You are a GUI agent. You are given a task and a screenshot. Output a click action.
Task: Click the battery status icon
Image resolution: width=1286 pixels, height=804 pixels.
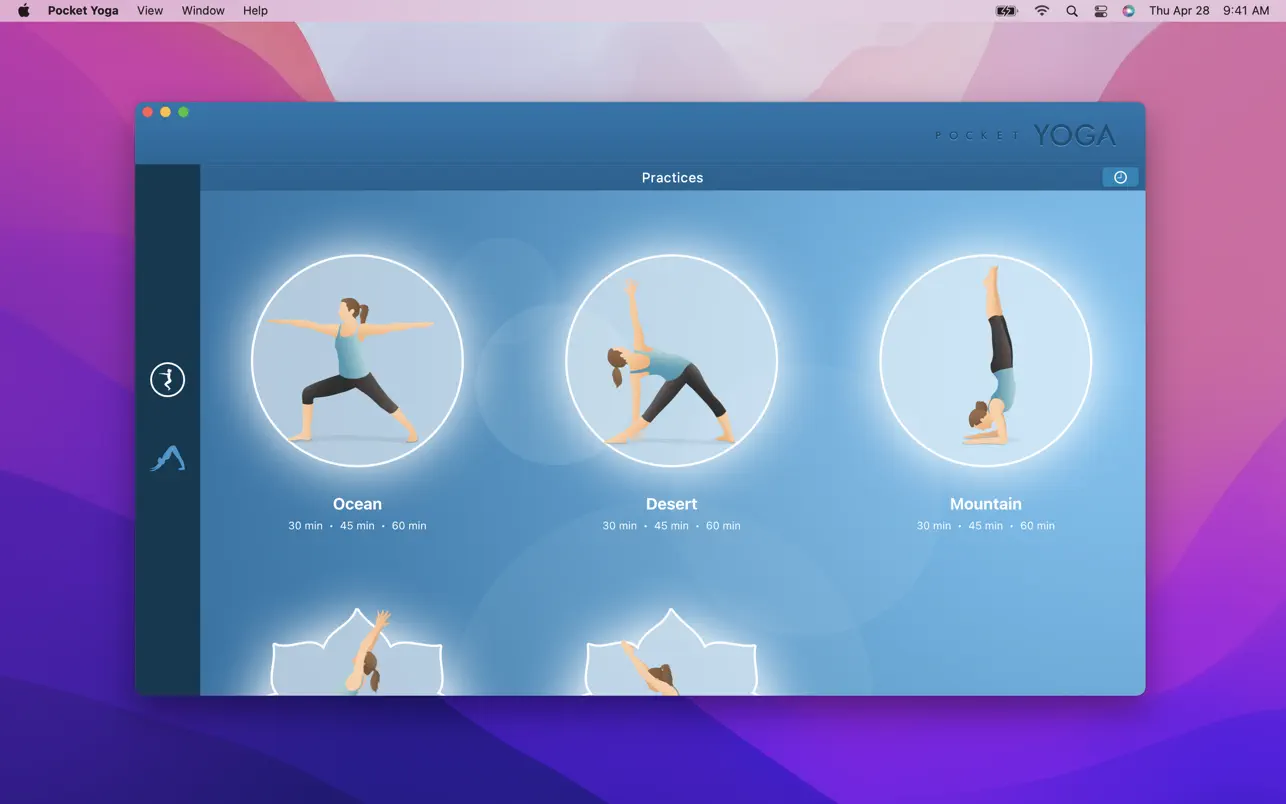1007,11
